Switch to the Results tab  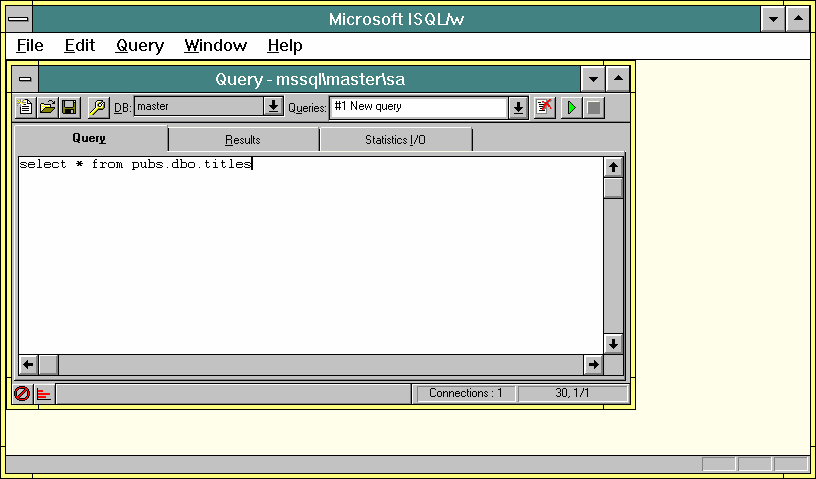pyautogui.click(x=243, y=140)
